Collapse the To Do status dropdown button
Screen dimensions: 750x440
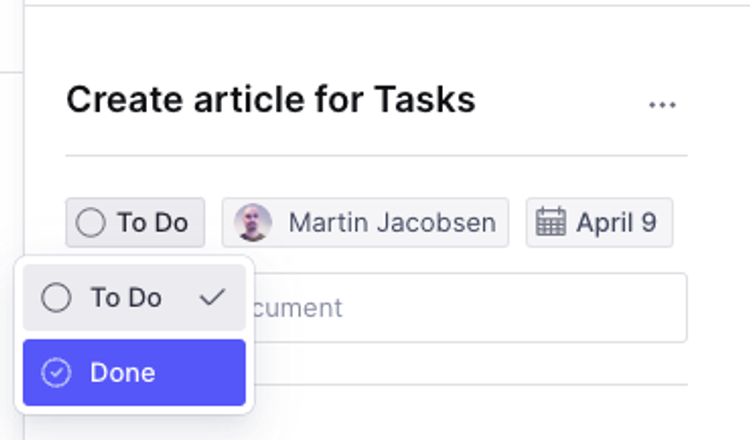point(135,222)
